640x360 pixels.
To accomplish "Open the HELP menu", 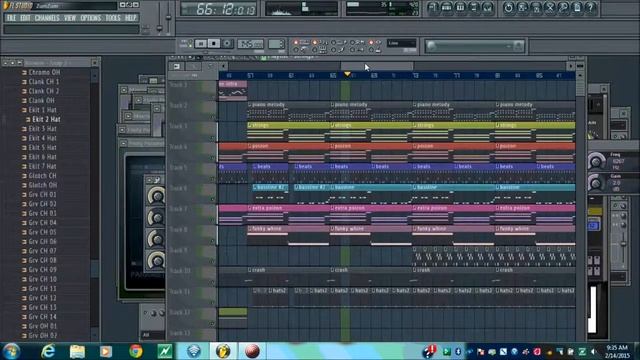I will [131, 18].
